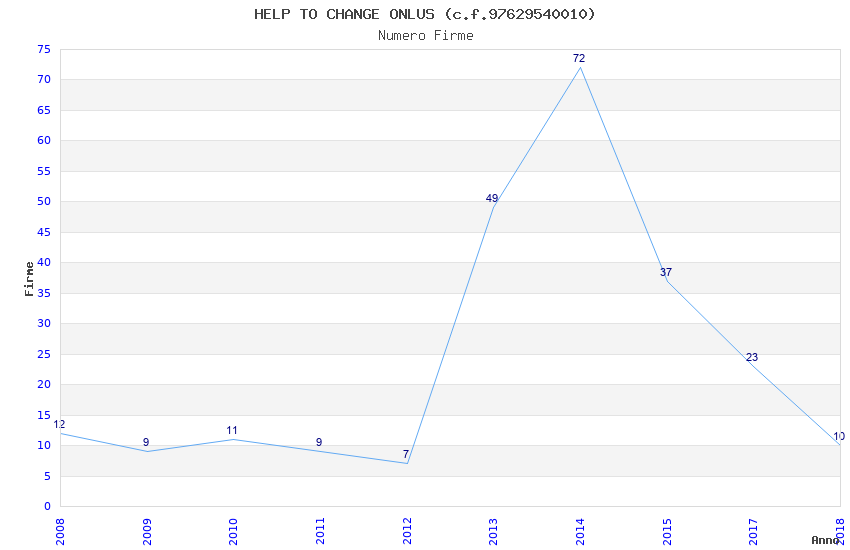
Task: Click the x-axis year 2014
Action: point(580,532)
